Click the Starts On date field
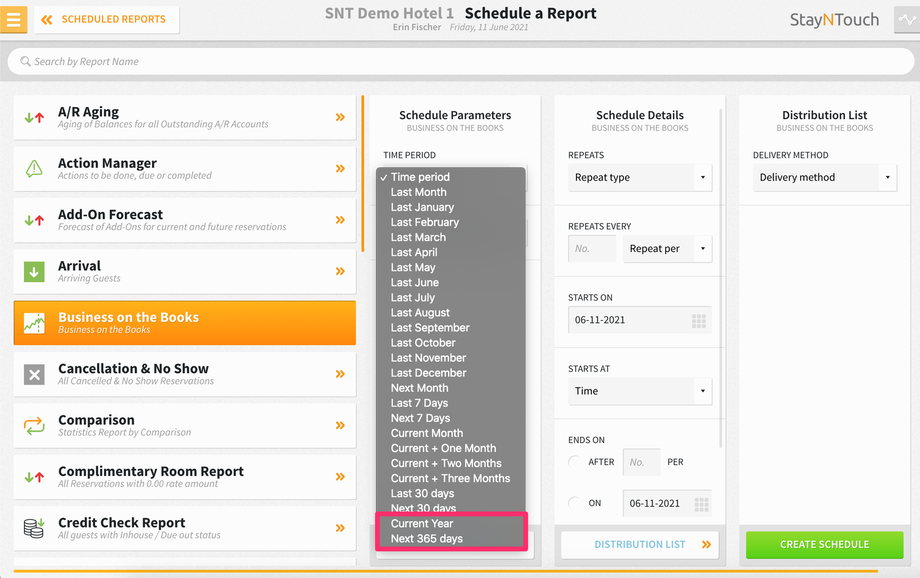Viewport: 920px width, 578px height. tap(640, 320)
